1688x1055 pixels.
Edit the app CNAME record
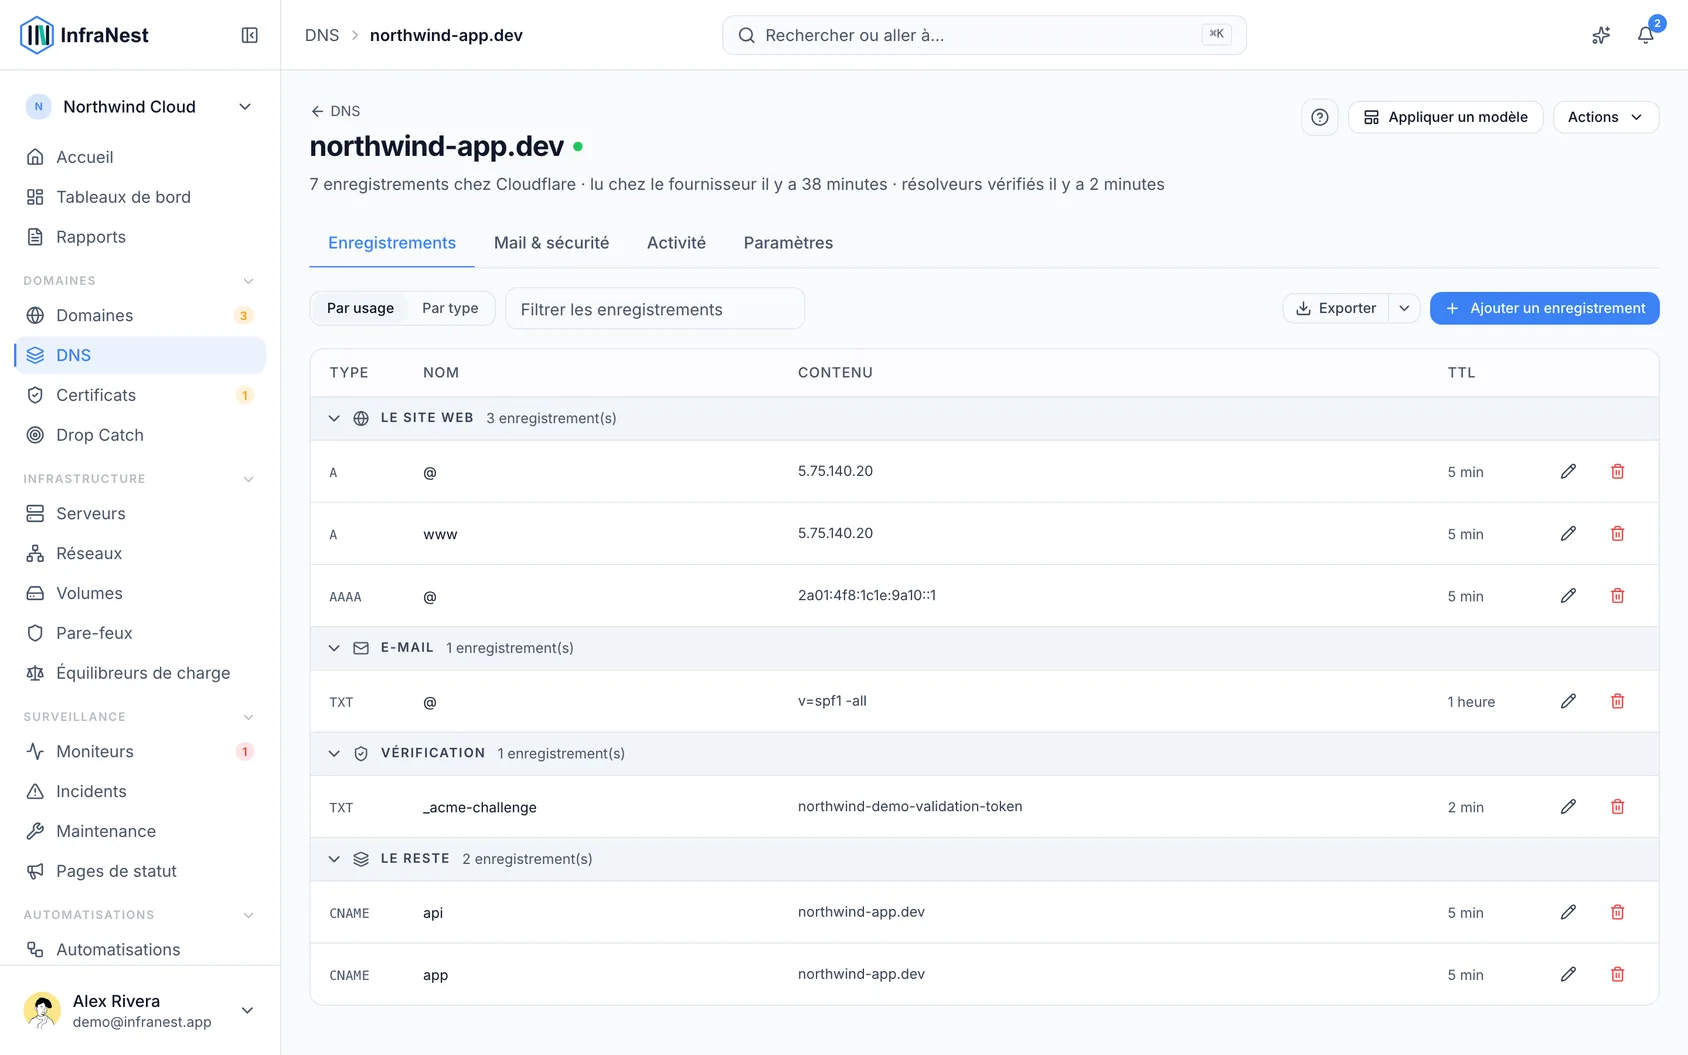point(1568,974)
